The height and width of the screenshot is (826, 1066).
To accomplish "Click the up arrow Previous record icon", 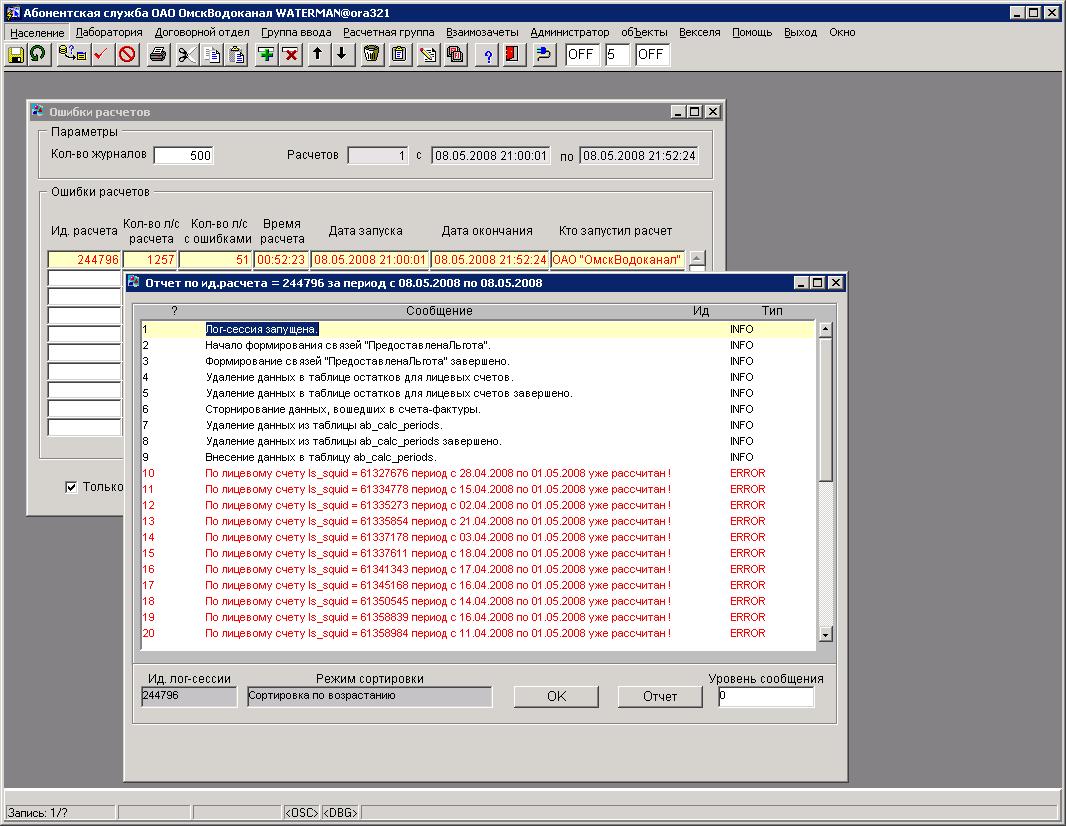I will (318, 54).
